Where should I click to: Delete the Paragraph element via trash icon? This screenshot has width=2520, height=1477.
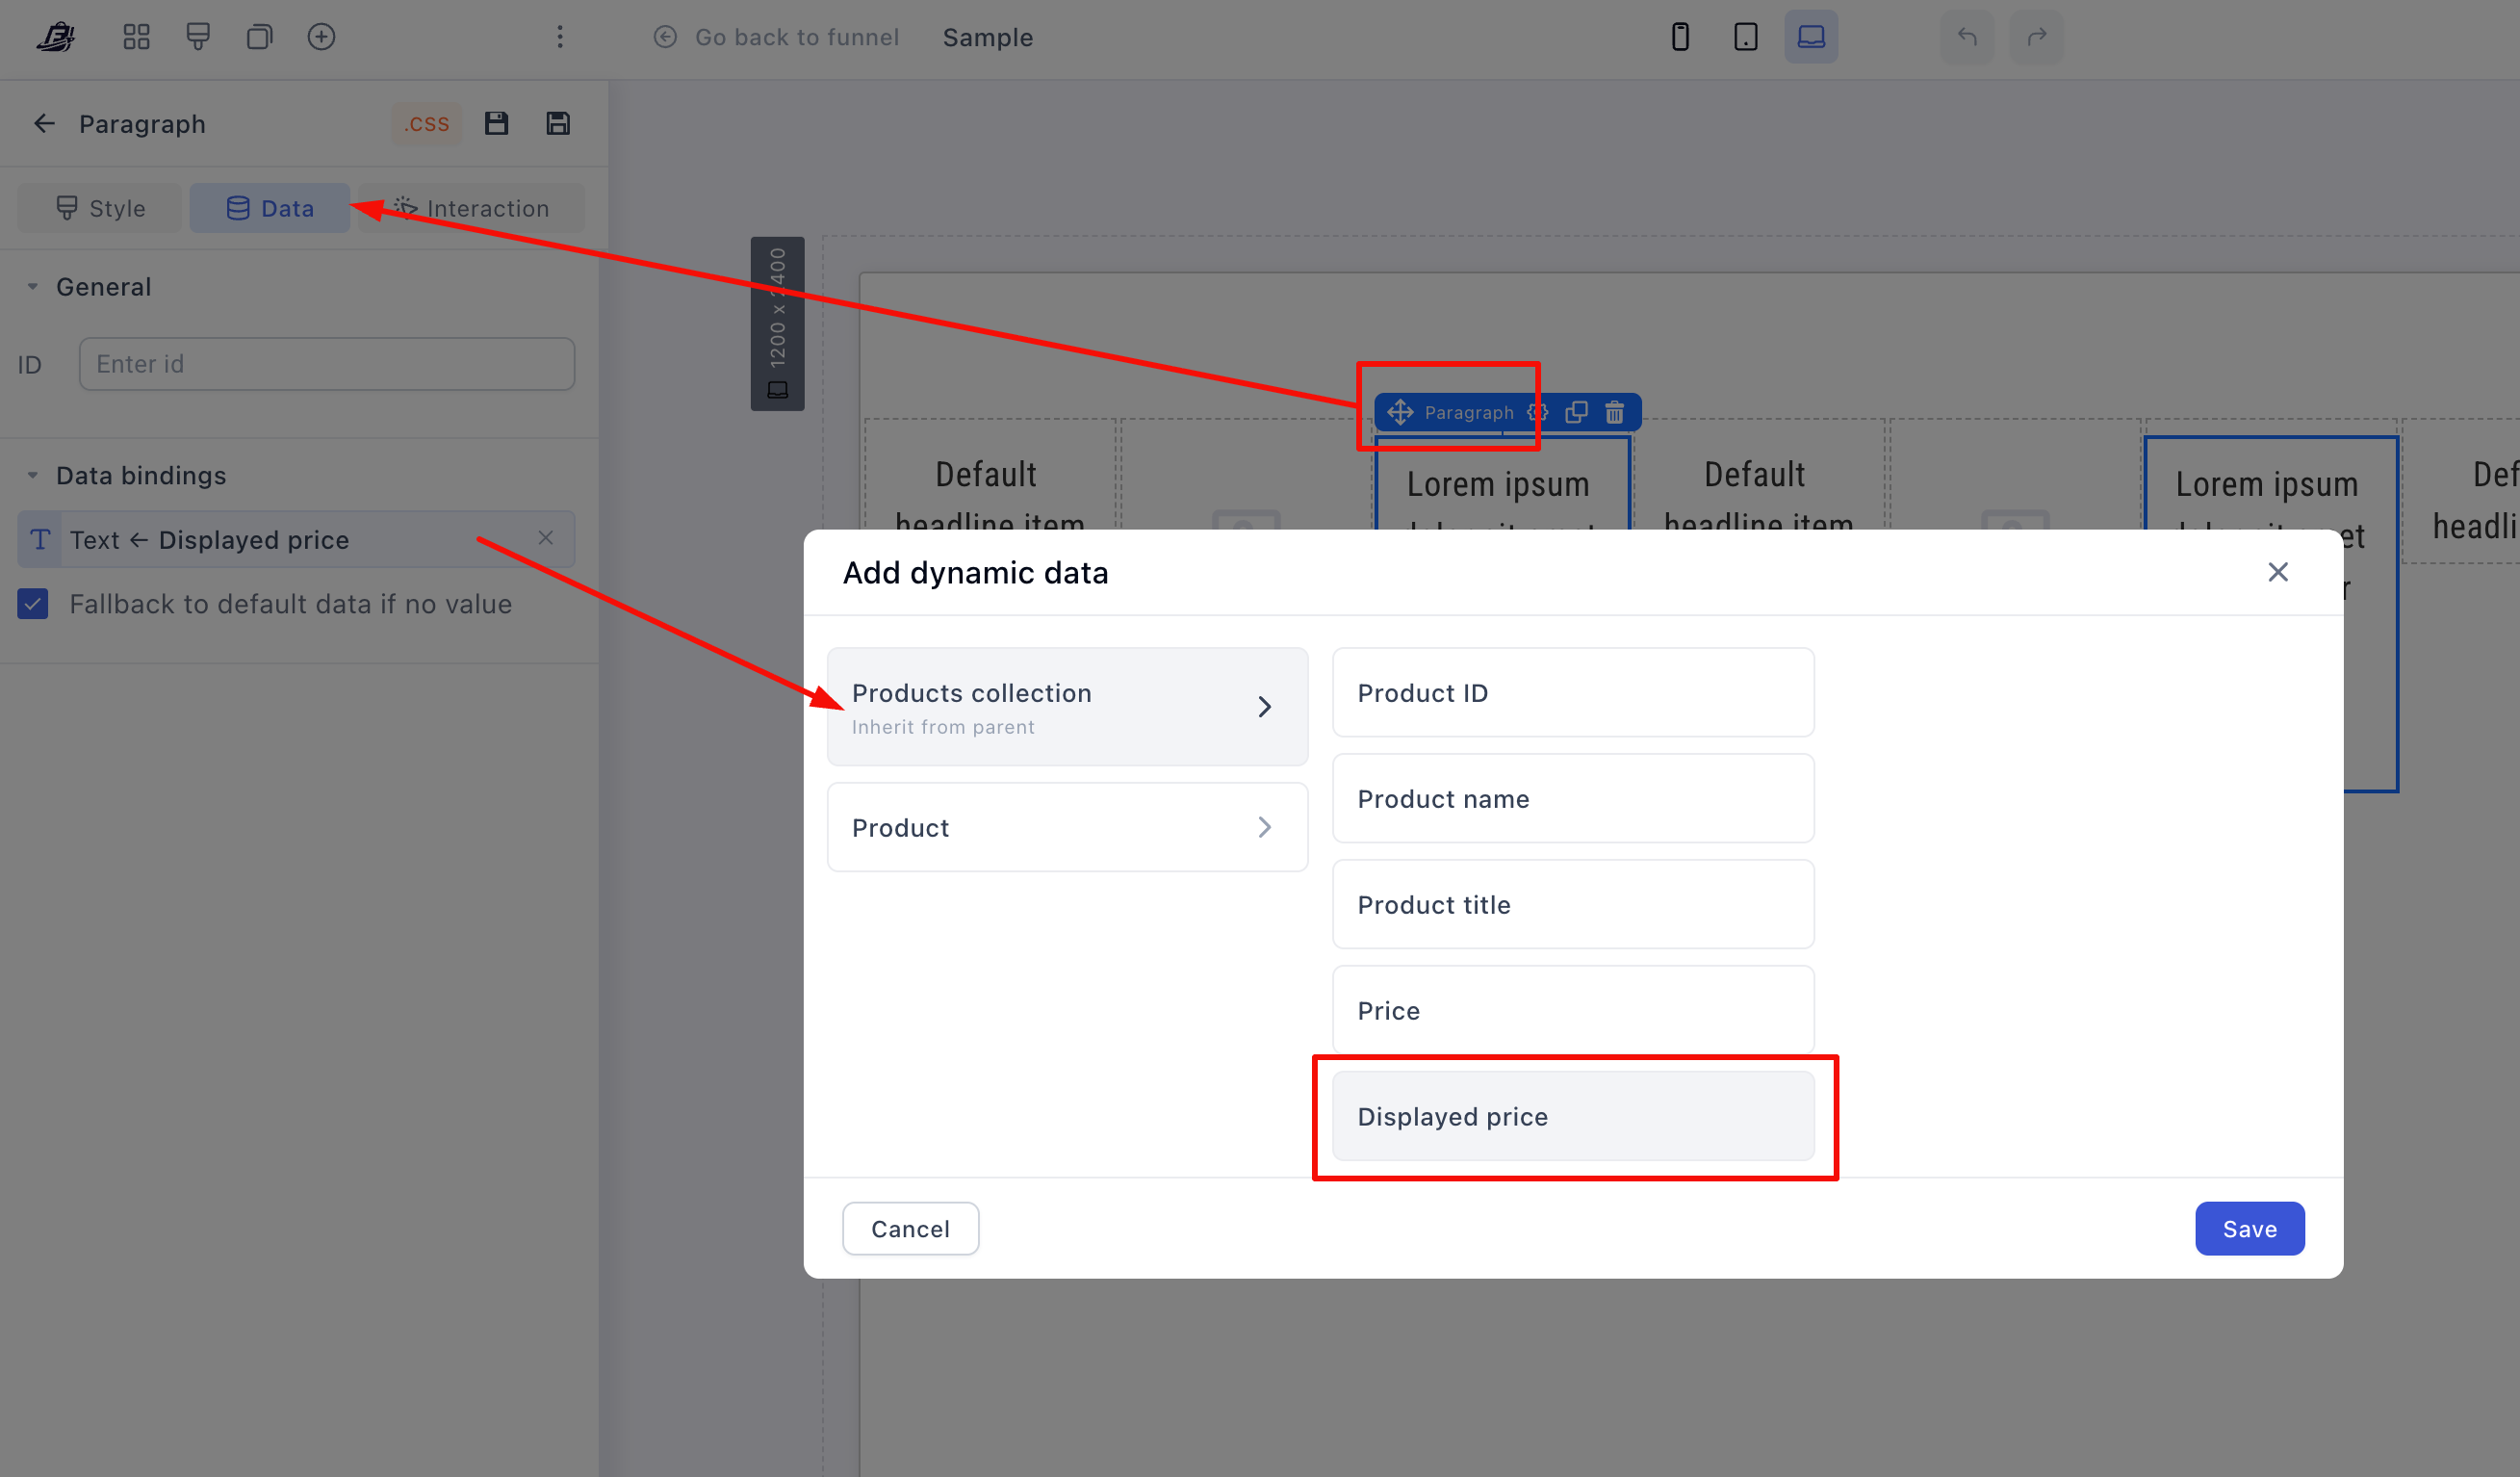tap(1615, 412)
